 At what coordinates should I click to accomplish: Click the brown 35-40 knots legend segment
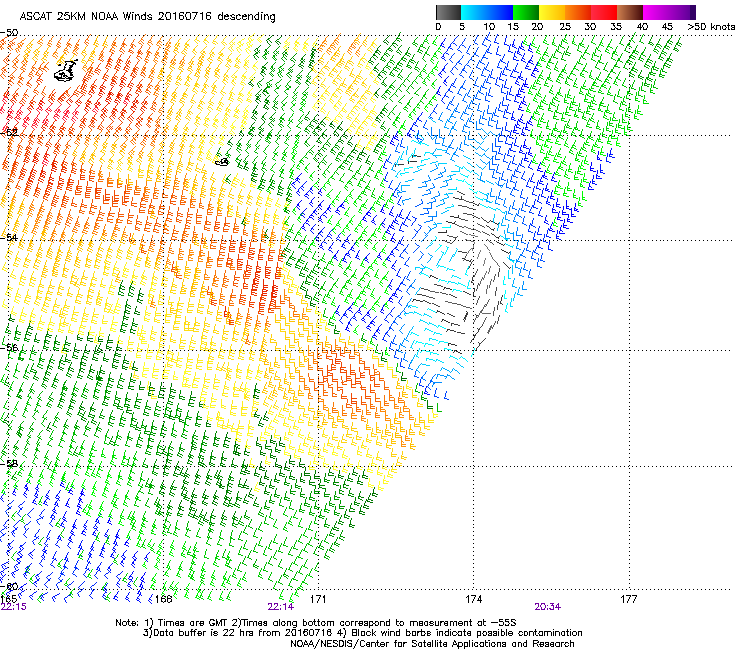[x=630, y=12]
